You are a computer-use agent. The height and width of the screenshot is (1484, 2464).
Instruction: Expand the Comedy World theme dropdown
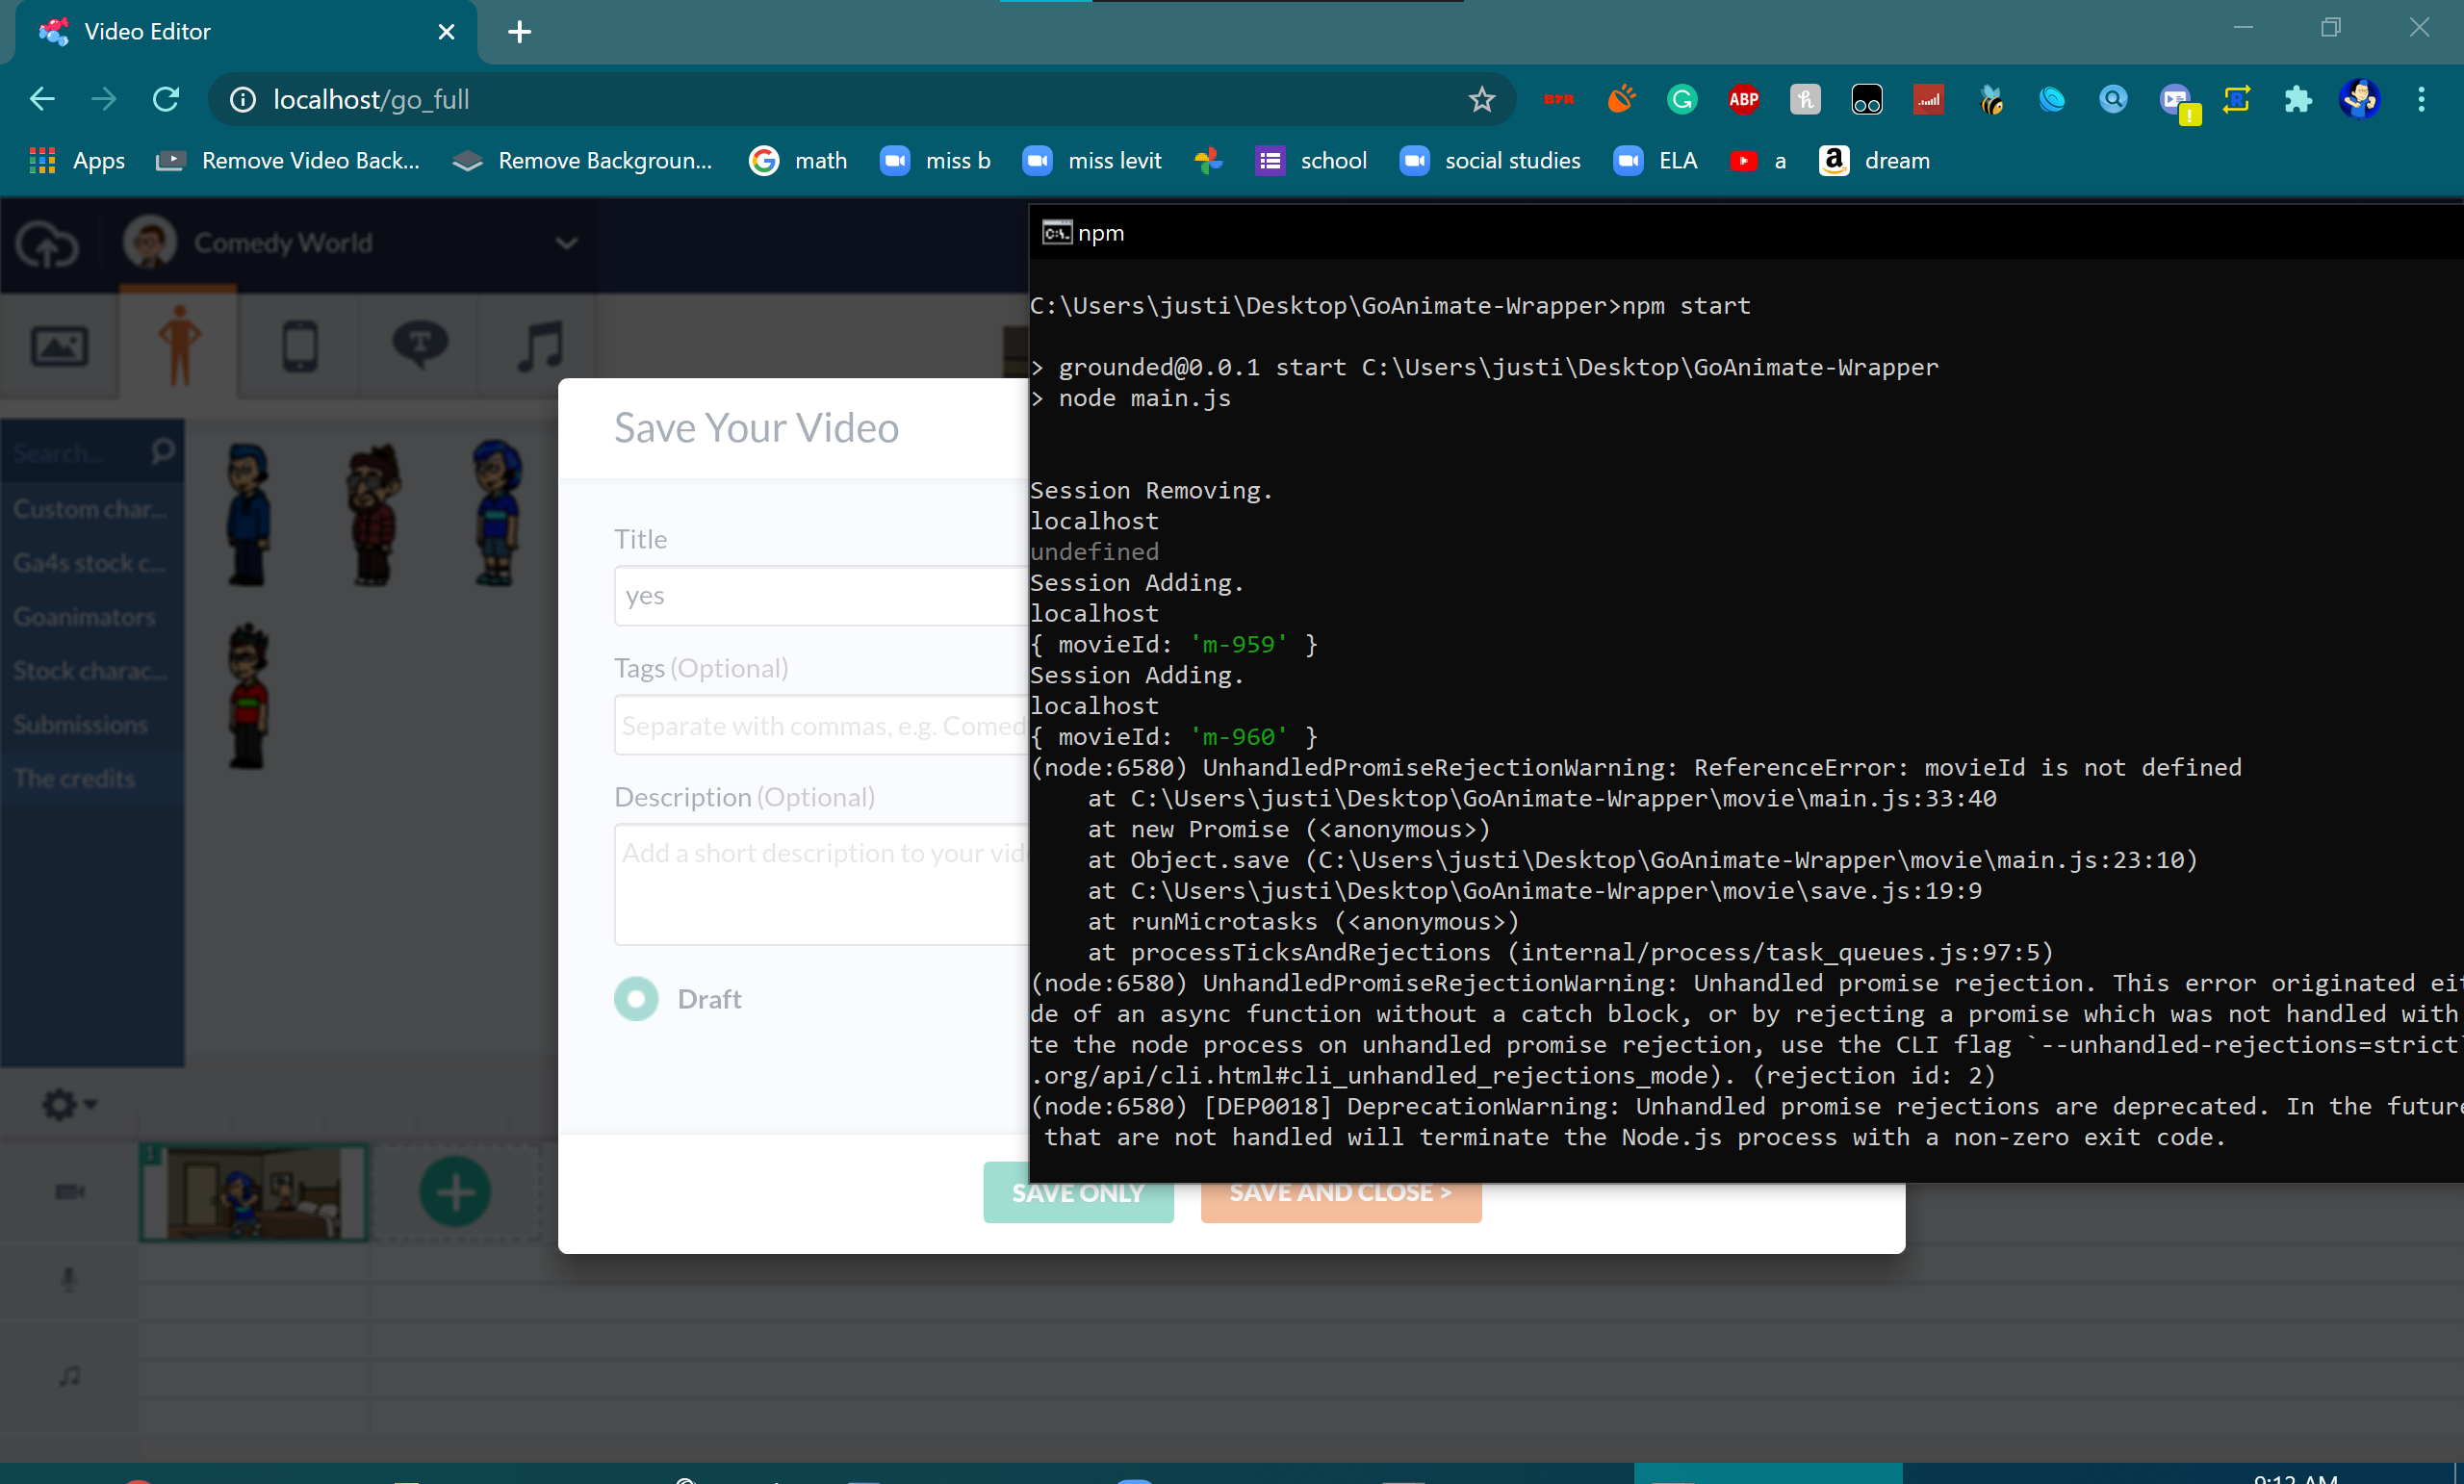pos(566,243)
